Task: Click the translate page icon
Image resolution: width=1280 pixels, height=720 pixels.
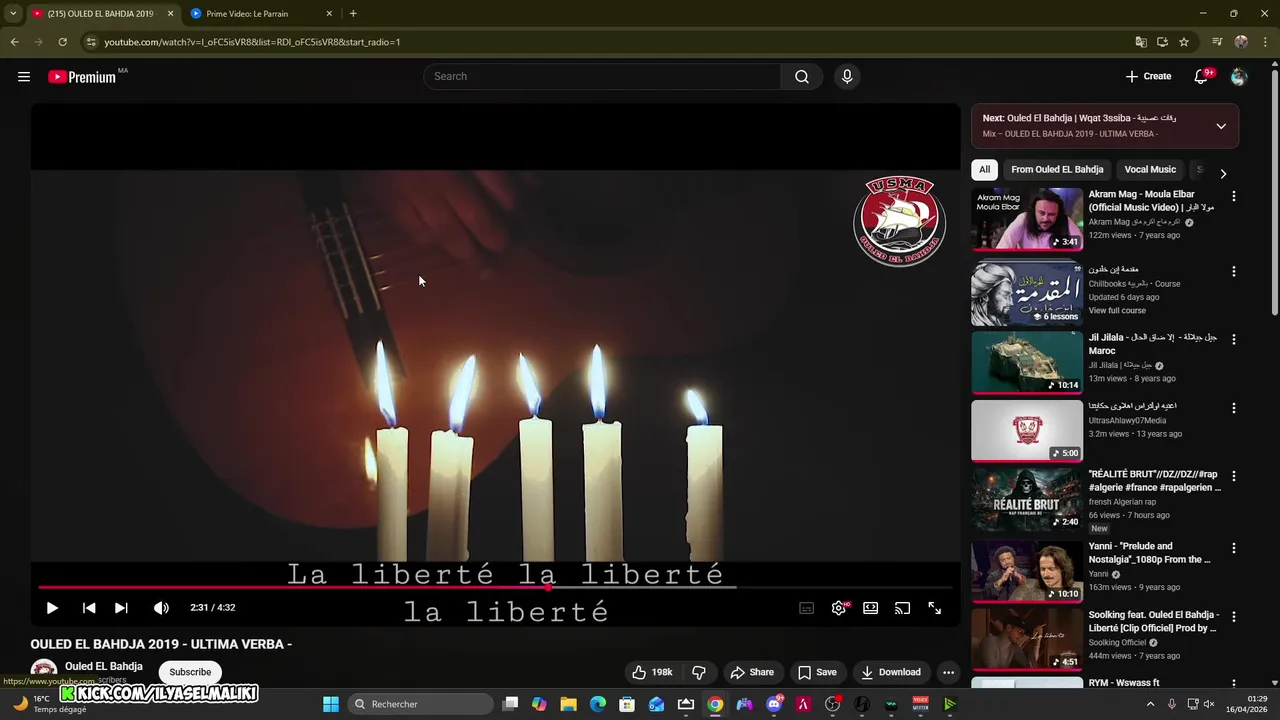Action: [x=1141, y=42]
